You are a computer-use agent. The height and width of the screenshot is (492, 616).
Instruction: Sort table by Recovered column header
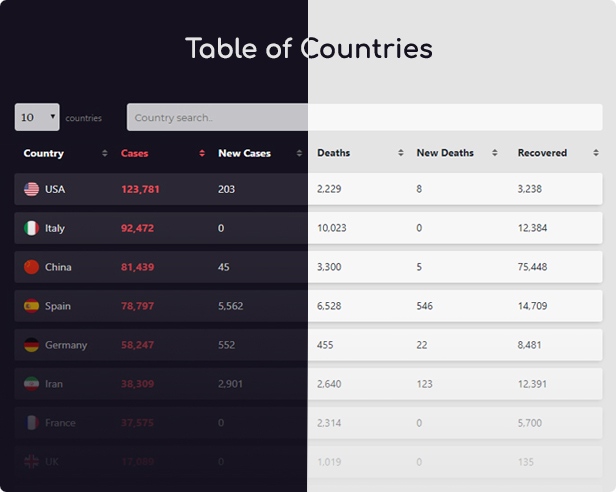[542, 154]
